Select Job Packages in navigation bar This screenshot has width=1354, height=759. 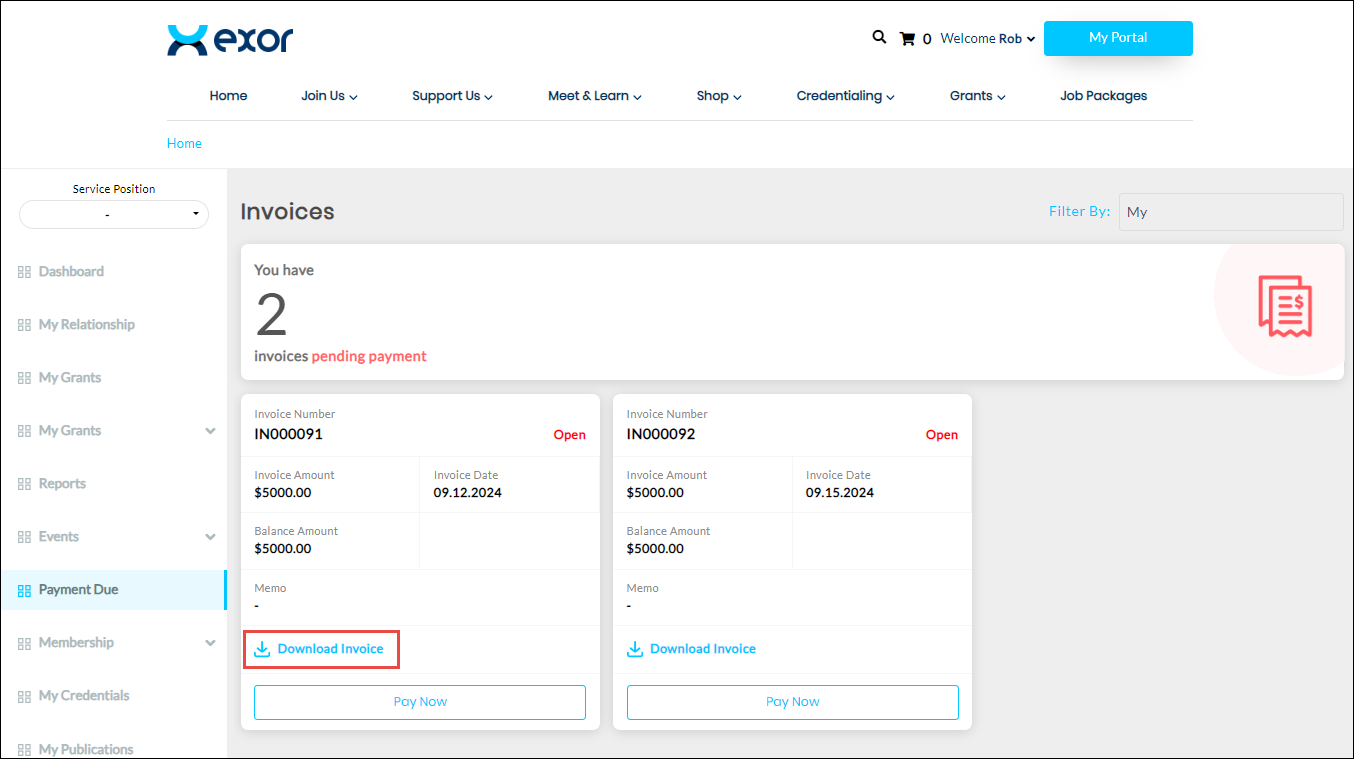pos(1103,96)
